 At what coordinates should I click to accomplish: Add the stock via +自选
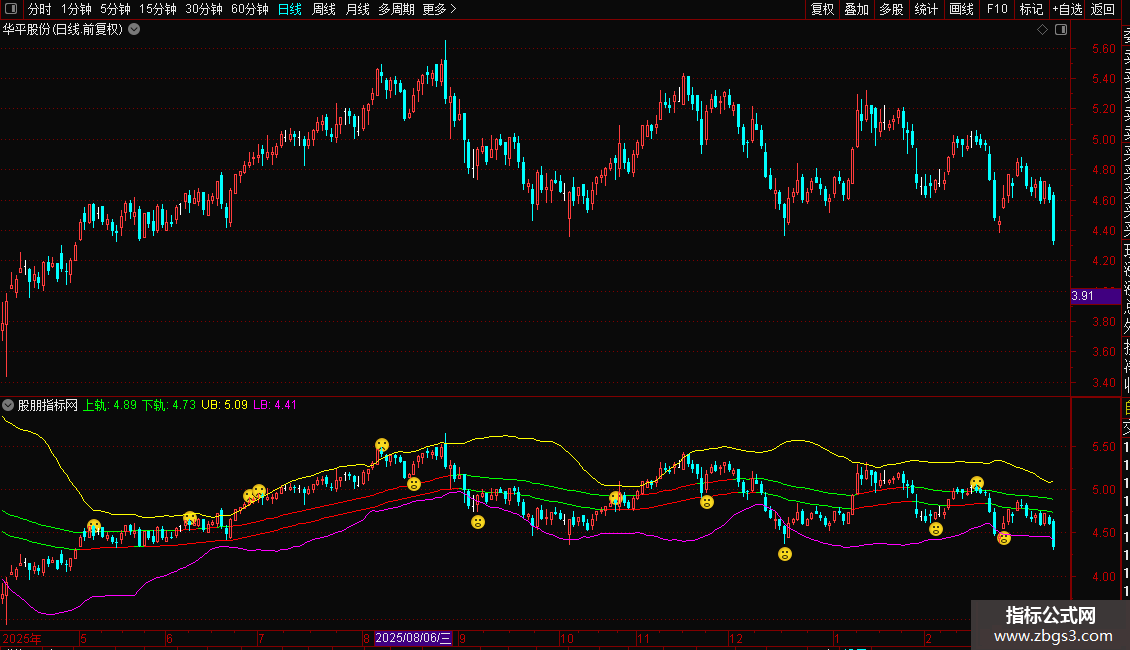(1067, 9)
